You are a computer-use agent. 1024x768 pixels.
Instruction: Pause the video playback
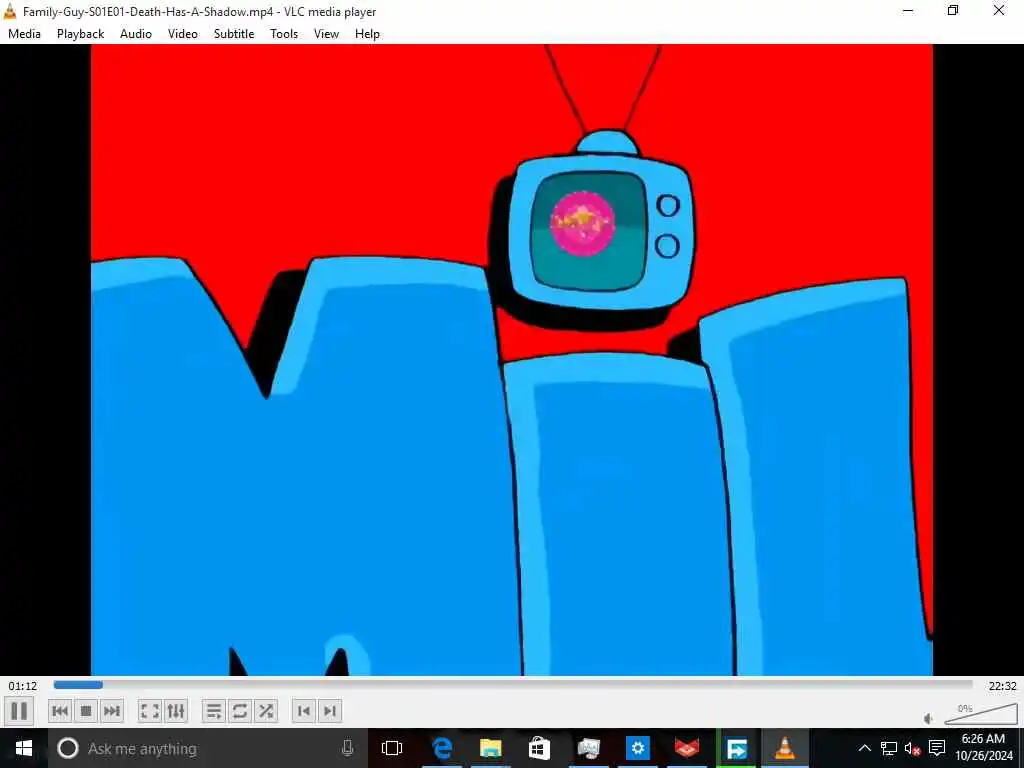coord(19,711)
